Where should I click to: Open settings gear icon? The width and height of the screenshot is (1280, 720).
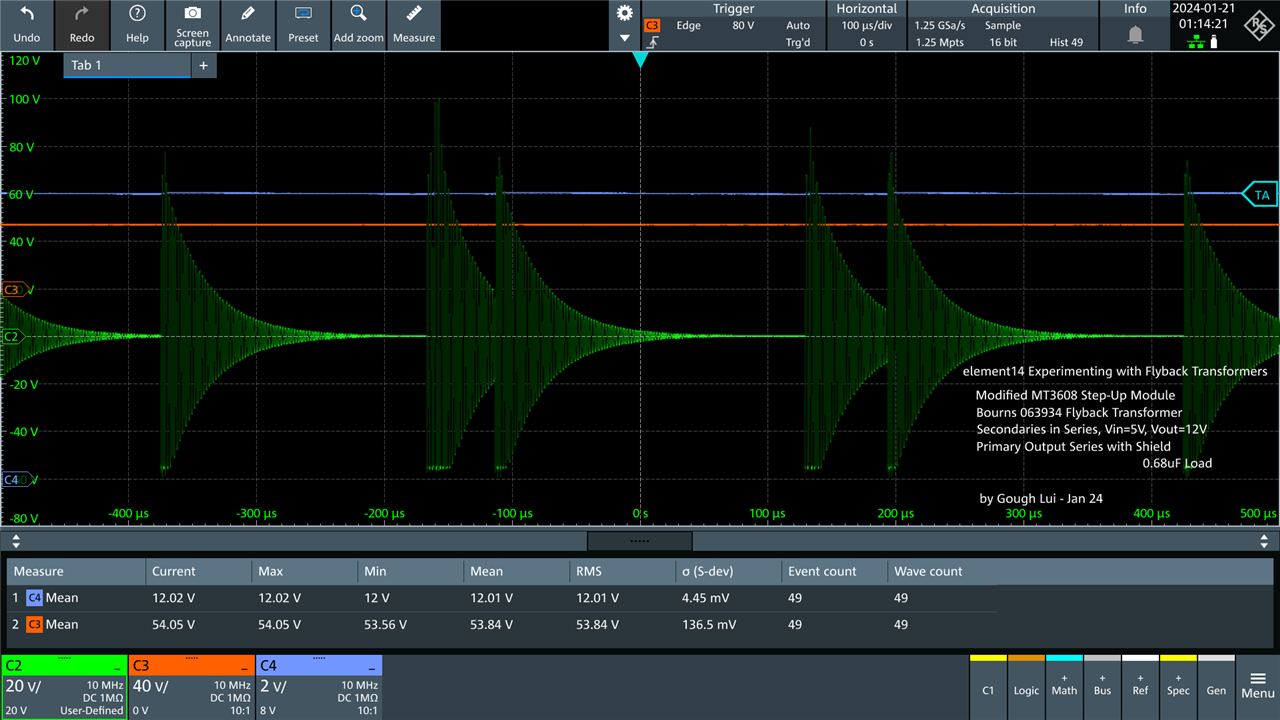[625, 13]
